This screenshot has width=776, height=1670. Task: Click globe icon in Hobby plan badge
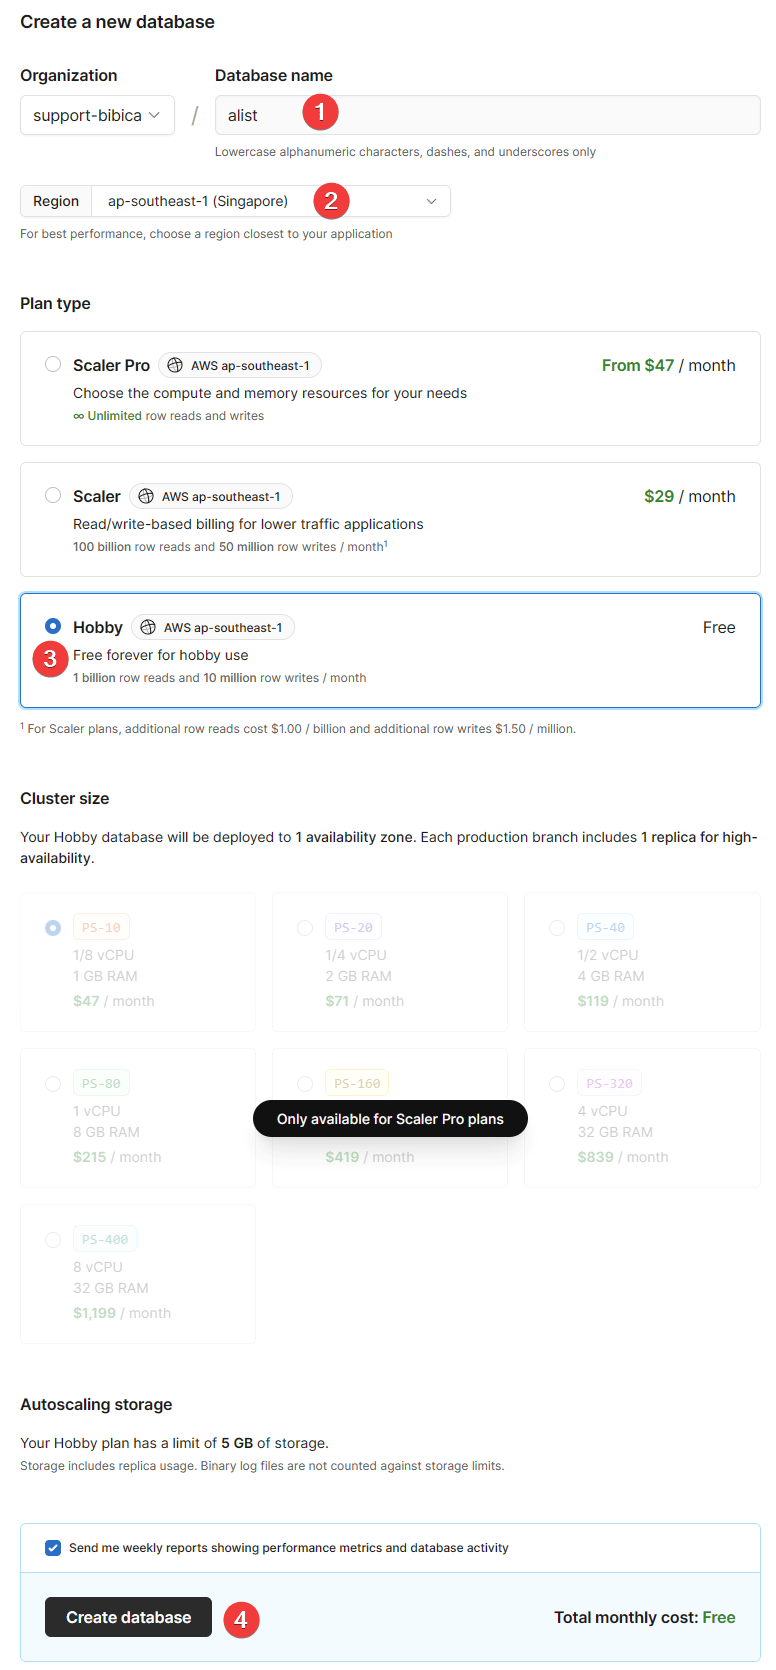[148, 627]
